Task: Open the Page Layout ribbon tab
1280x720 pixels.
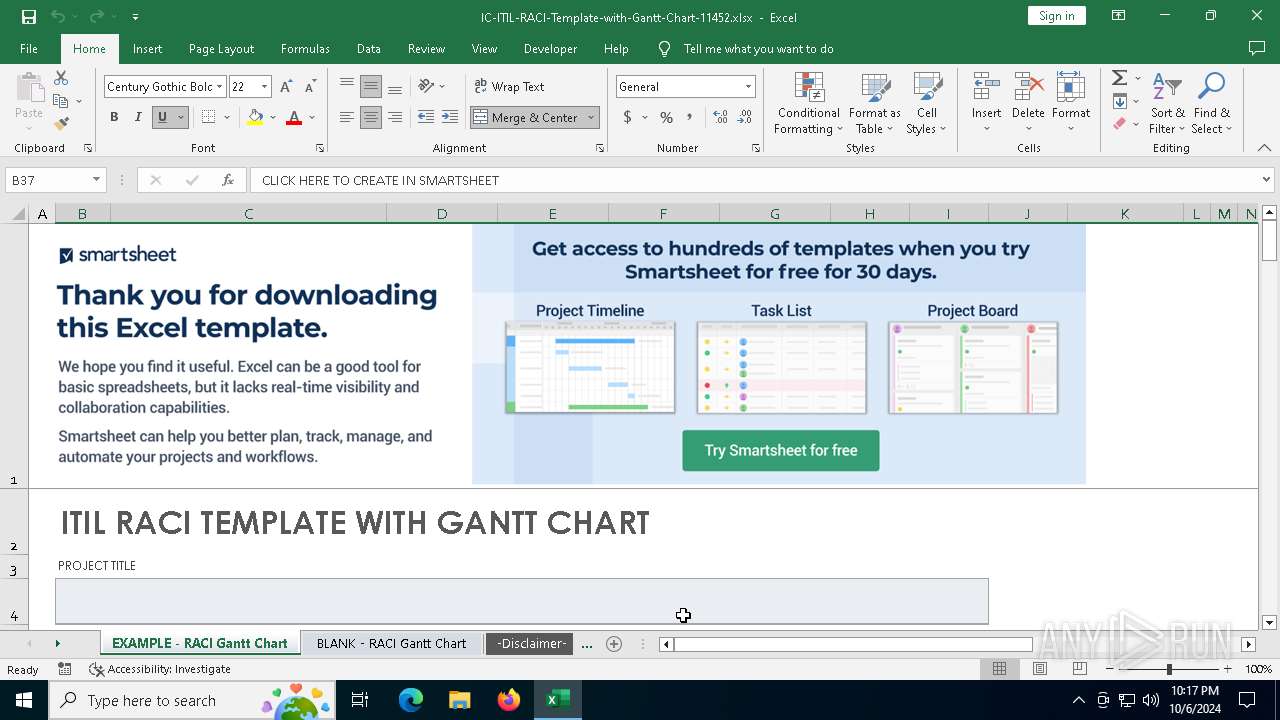Action: tap(221, 49)
